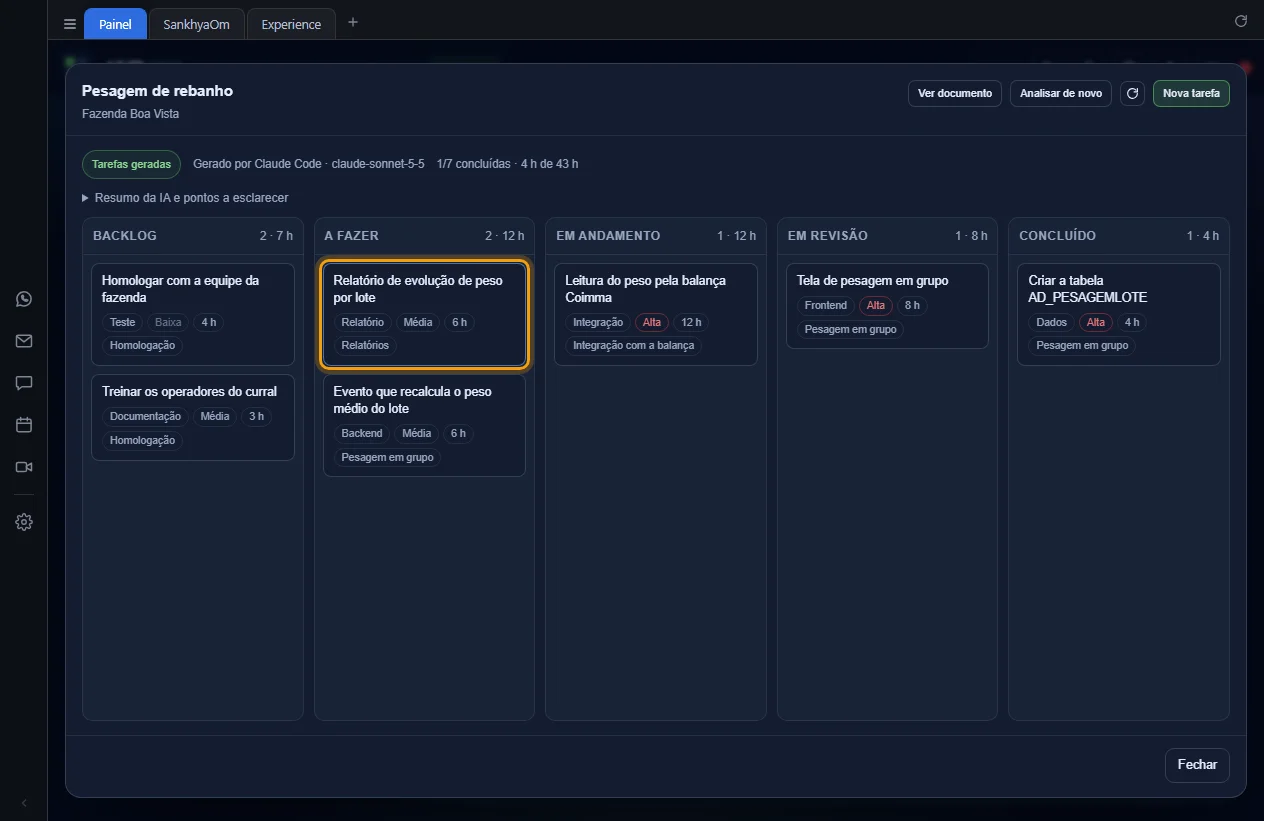Click the Documentação tag
The width and height of the screenshot is (1264, 821).
(x=145, y=417)
